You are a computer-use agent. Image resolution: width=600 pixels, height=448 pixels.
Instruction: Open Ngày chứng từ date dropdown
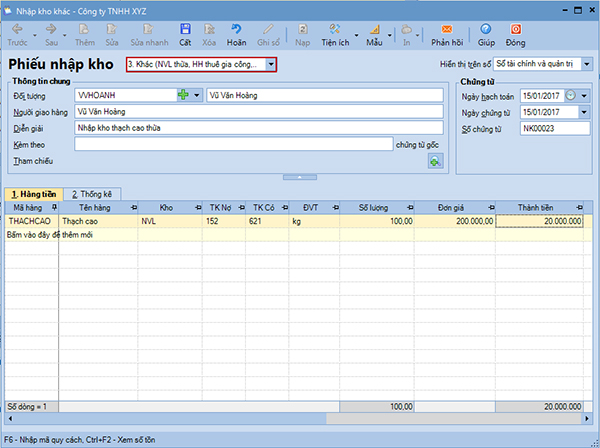coord(584,112)
